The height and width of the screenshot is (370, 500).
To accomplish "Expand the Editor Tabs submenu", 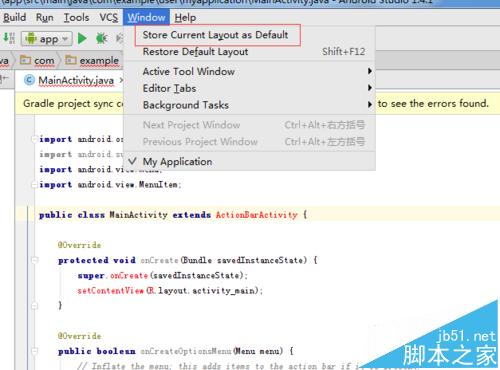I will 249,88.
